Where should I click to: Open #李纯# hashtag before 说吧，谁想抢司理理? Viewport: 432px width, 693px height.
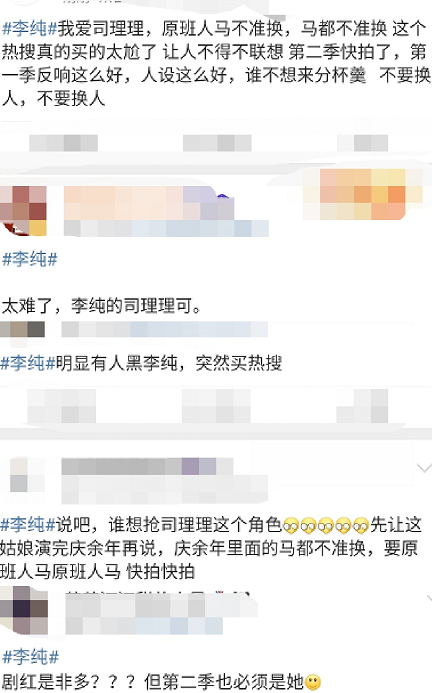pyautogui.click(x=28, y=525)
